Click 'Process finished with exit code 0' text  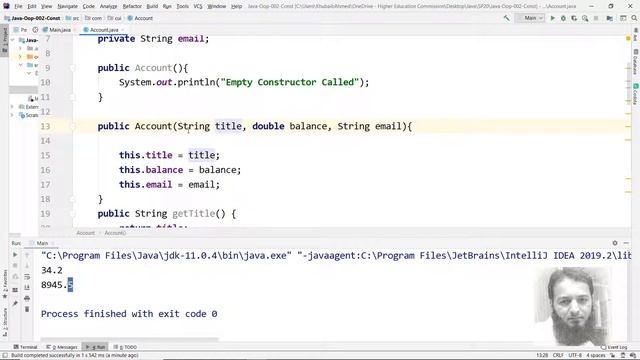129,314
